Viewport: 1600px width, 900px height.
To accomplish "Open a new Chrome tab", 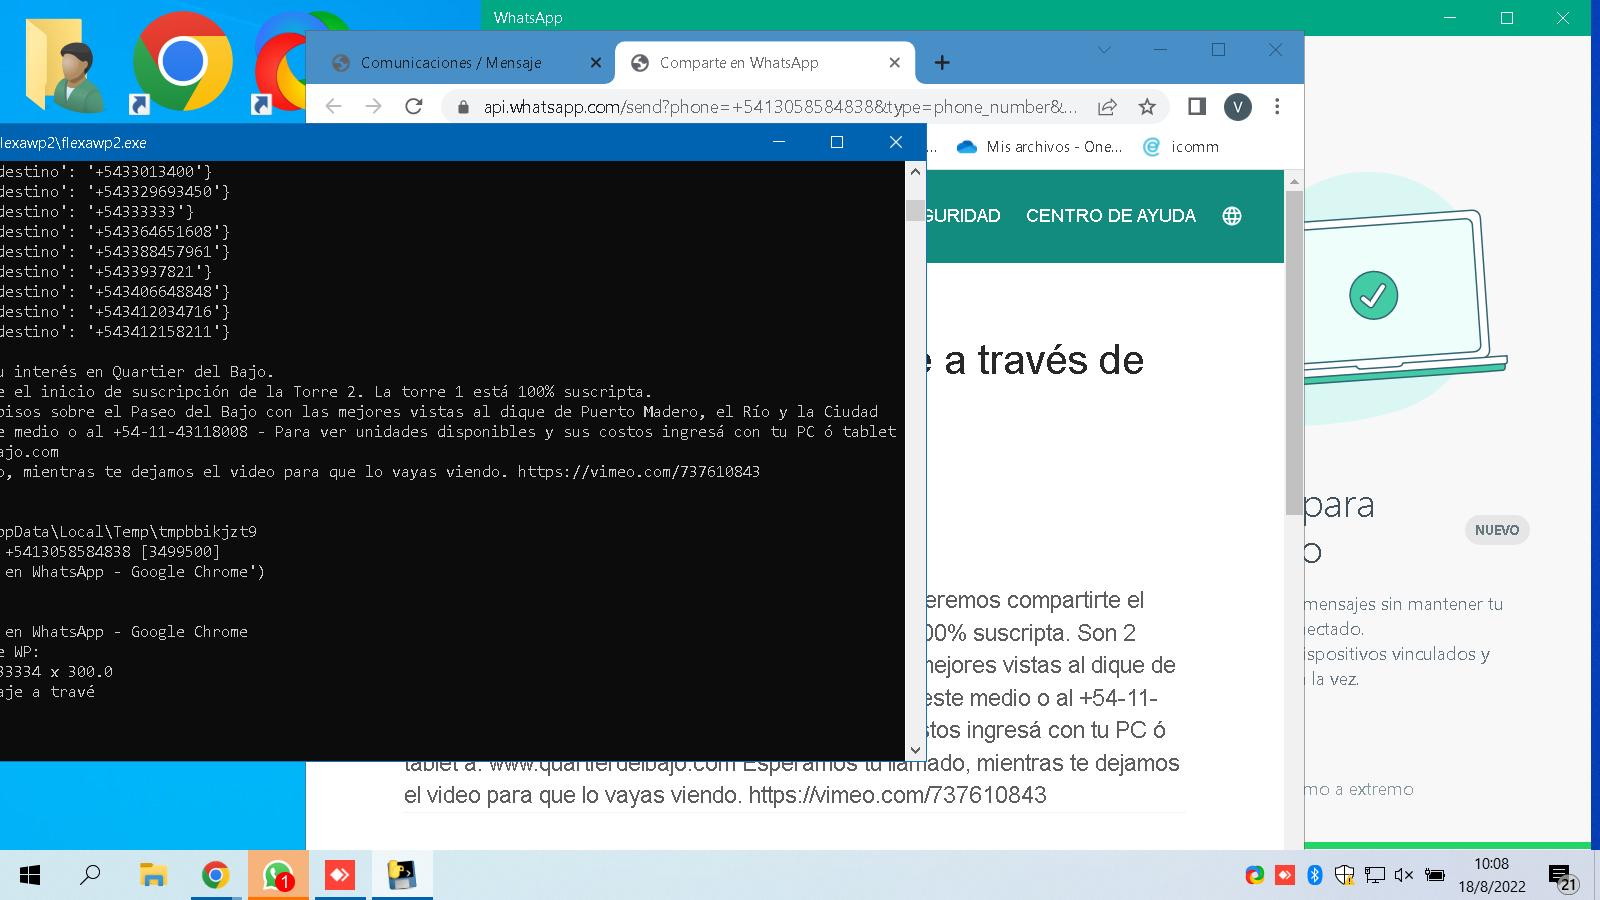I will 942,63.
